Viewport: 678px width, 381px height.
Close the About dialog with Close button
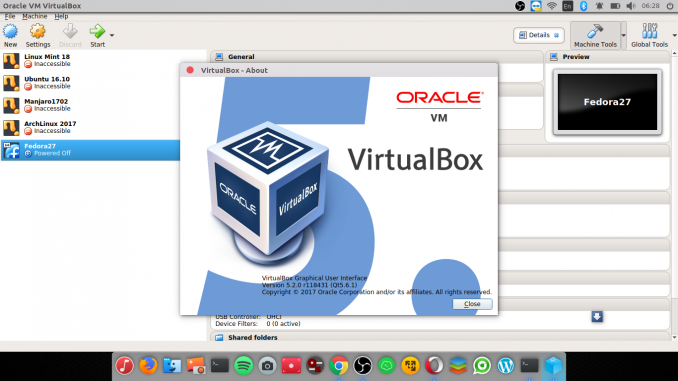(472, 304)
